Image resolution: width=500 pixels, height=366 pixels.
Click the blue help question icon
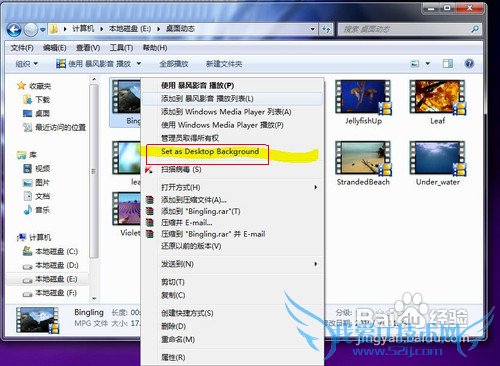[x=469, y=63]
